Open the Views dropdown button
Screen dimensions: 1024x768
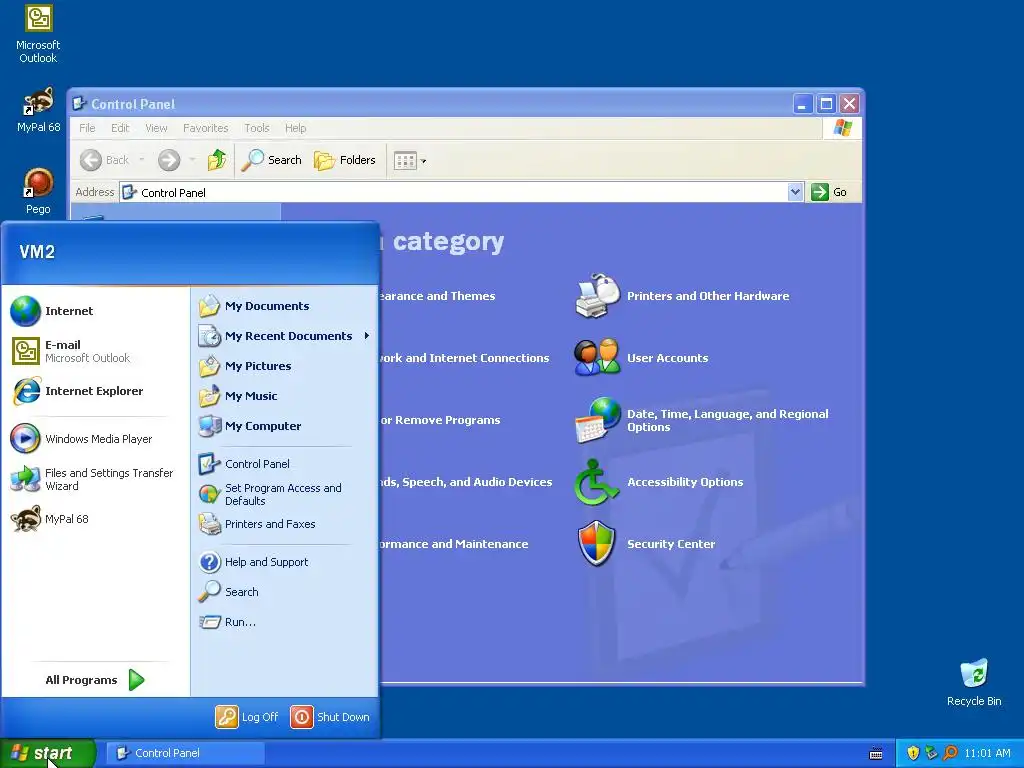409,161
